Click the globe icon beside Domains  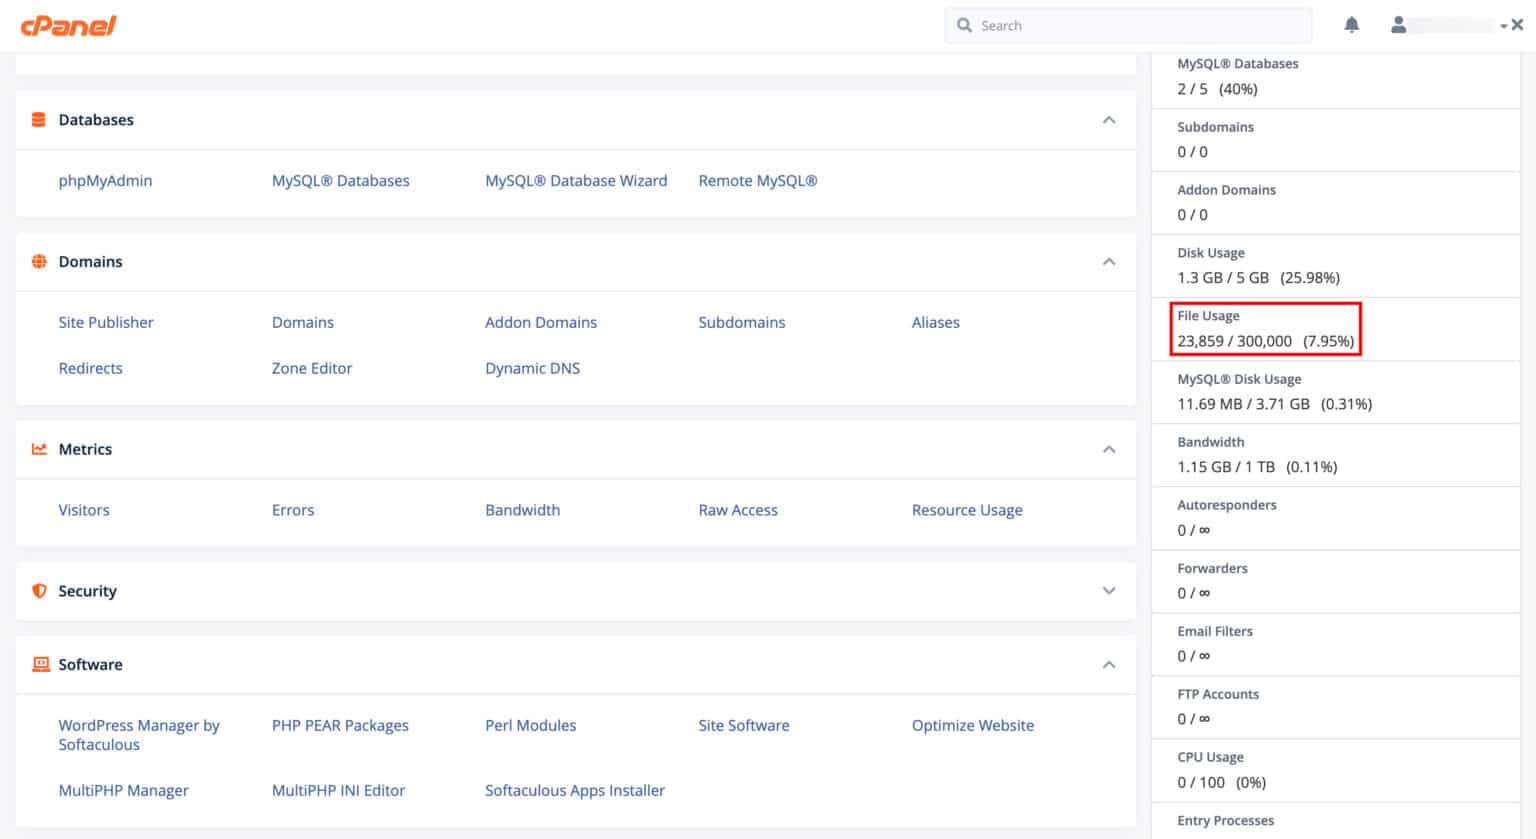(38, 261)
